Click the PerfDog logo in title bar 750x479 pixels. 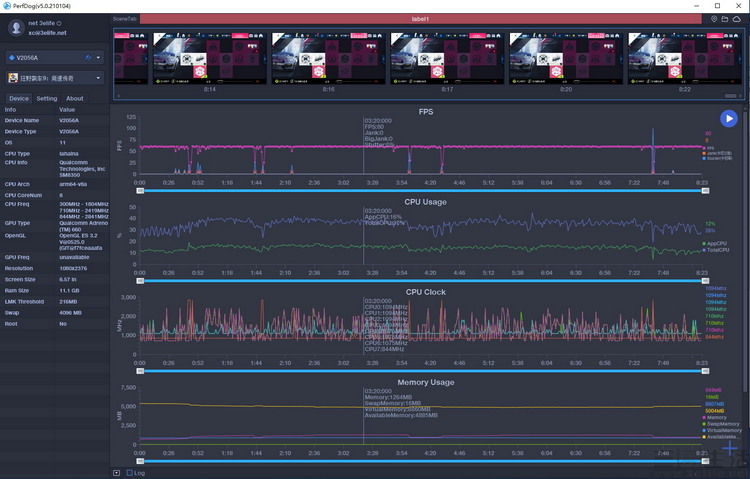(x=7, y=6)
